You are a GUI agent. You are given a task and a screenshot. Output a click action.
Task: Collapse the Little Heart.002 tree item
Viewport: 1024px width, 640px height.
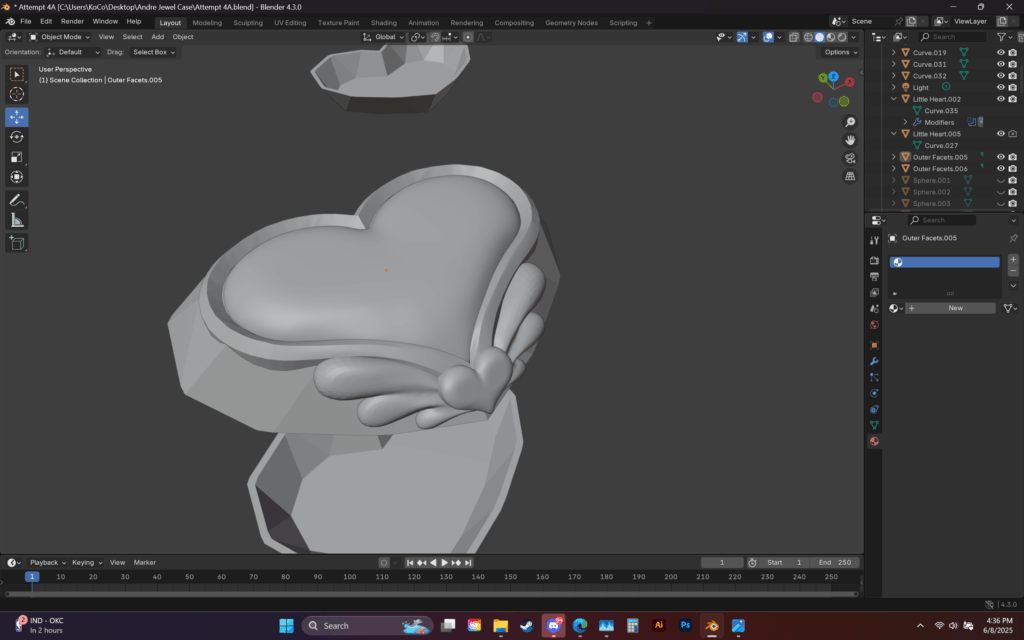click(893, 99)
